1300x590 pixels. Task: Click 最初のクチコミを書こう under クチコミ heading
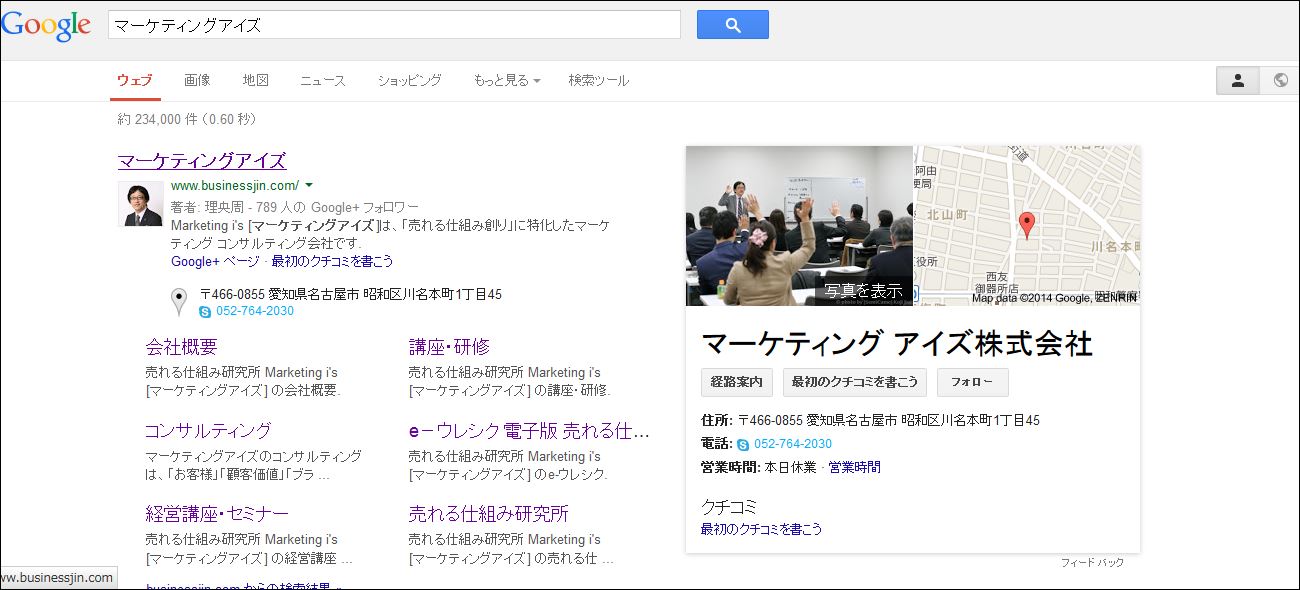[761, 529]
